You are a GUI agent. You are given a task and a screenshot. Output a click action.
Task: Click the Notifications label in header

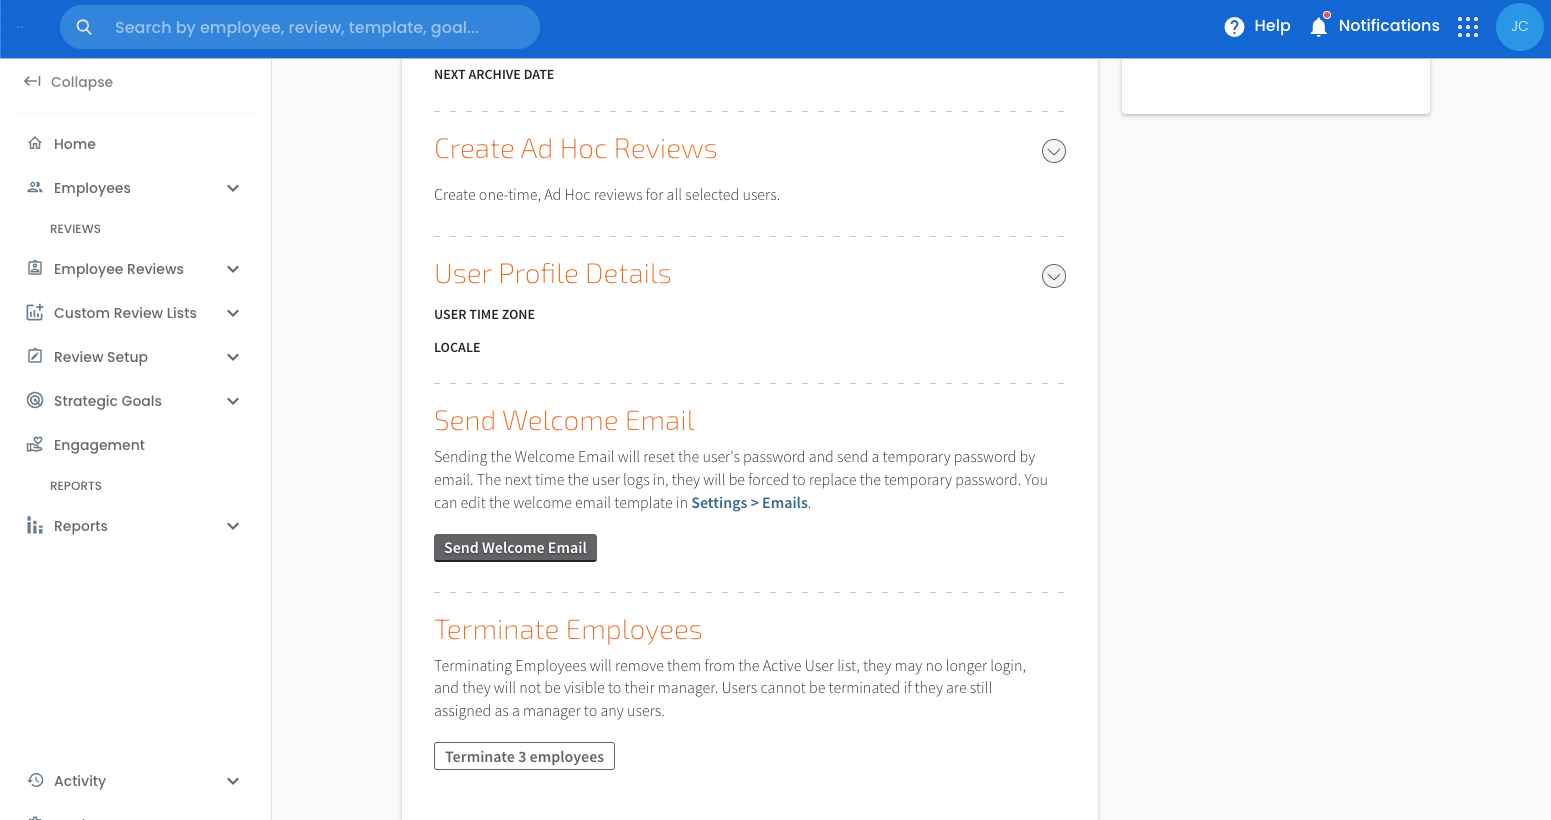1389,26
